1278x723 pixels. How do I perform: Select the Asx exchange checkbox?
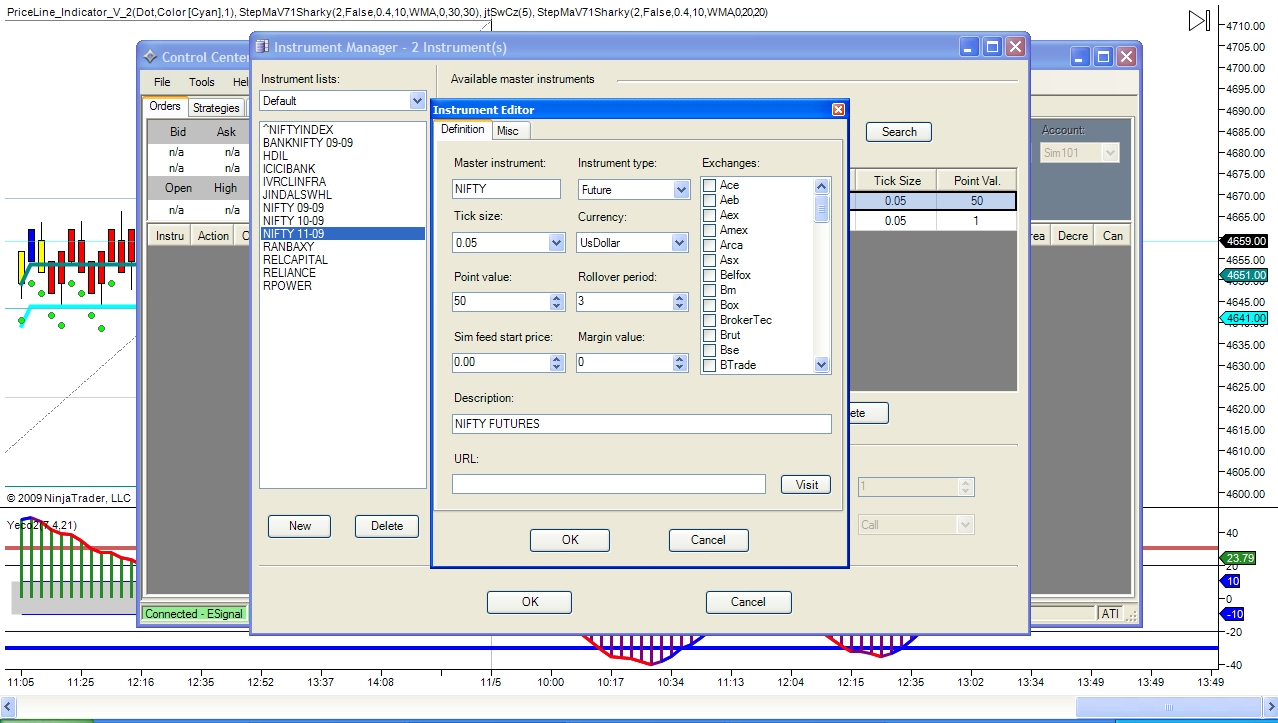709,260
